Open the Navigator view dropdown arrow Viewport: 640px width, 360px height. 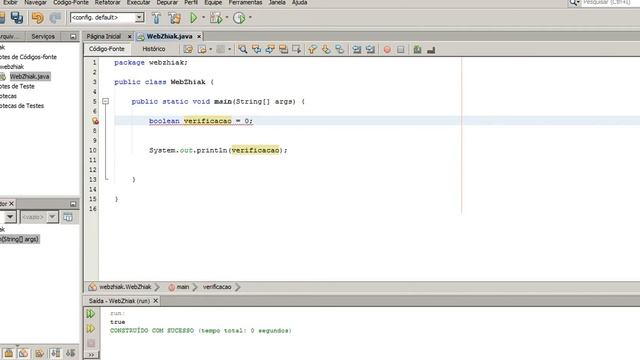(x=10, y=217)
